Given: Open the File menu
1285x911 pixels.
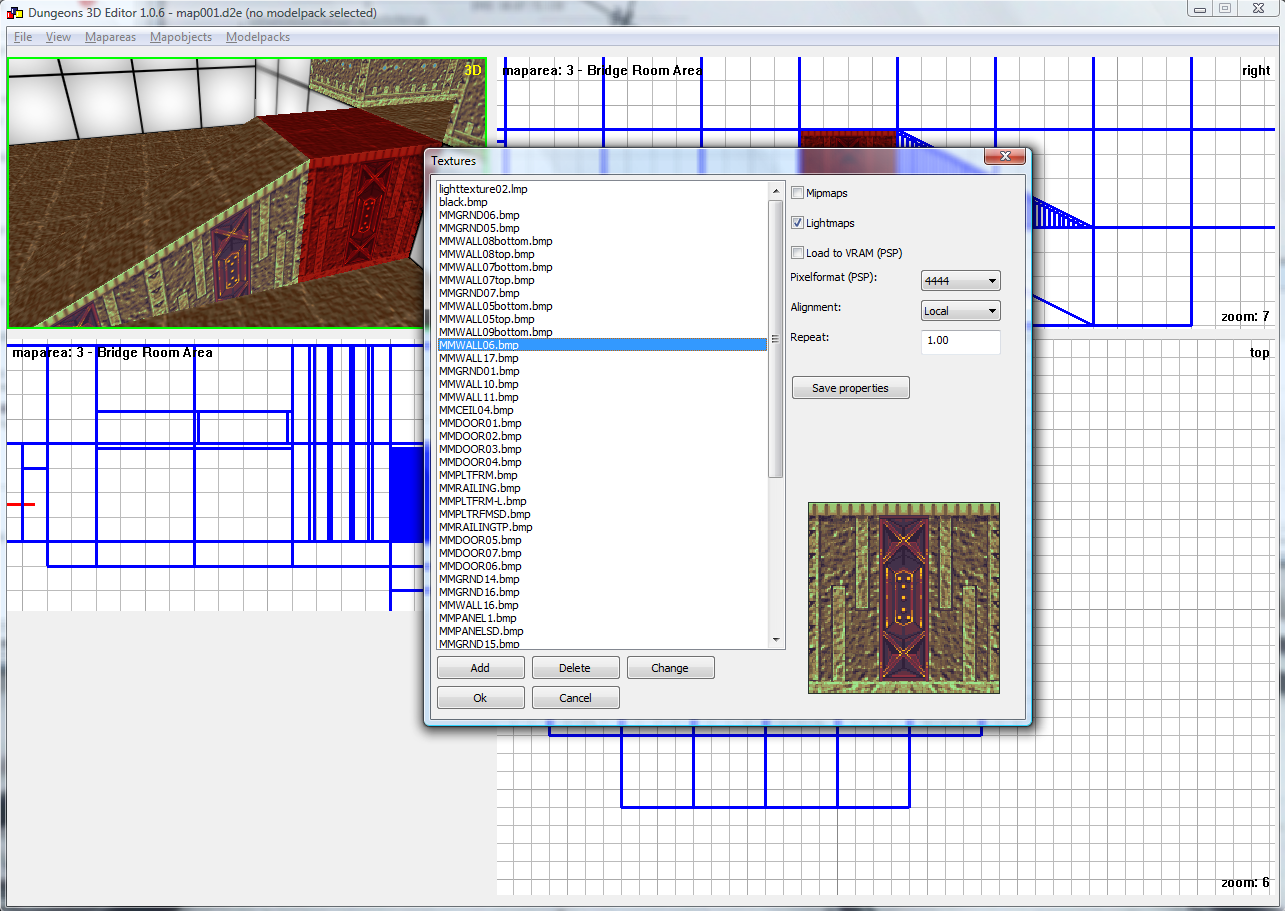Looking at the screenshot, I should point(23,37).
